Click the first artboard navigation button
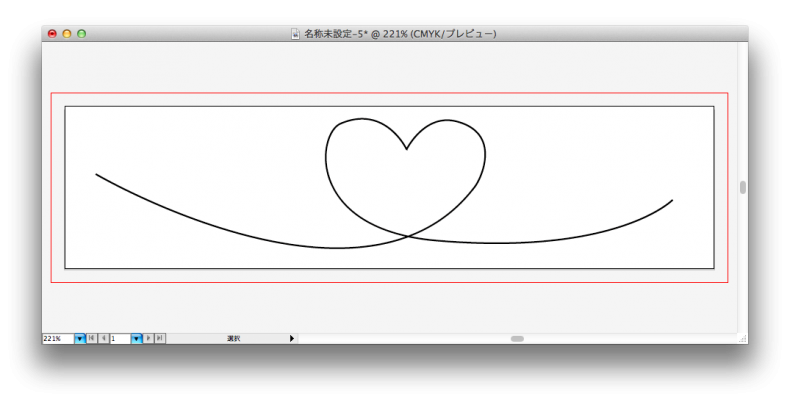This screenshot has width=790, height=402. pyautogui.click(x=92, y=339)
